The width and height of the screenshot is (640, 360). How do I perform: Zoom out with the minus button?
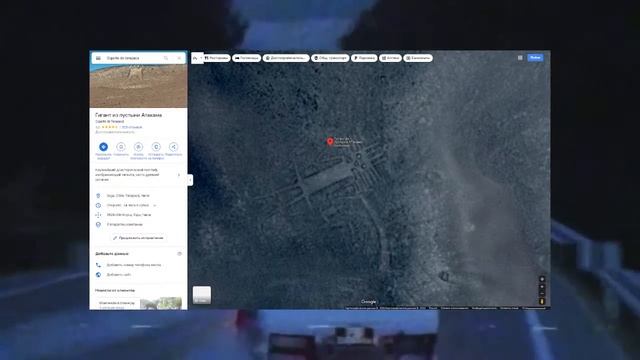(542, 293)
